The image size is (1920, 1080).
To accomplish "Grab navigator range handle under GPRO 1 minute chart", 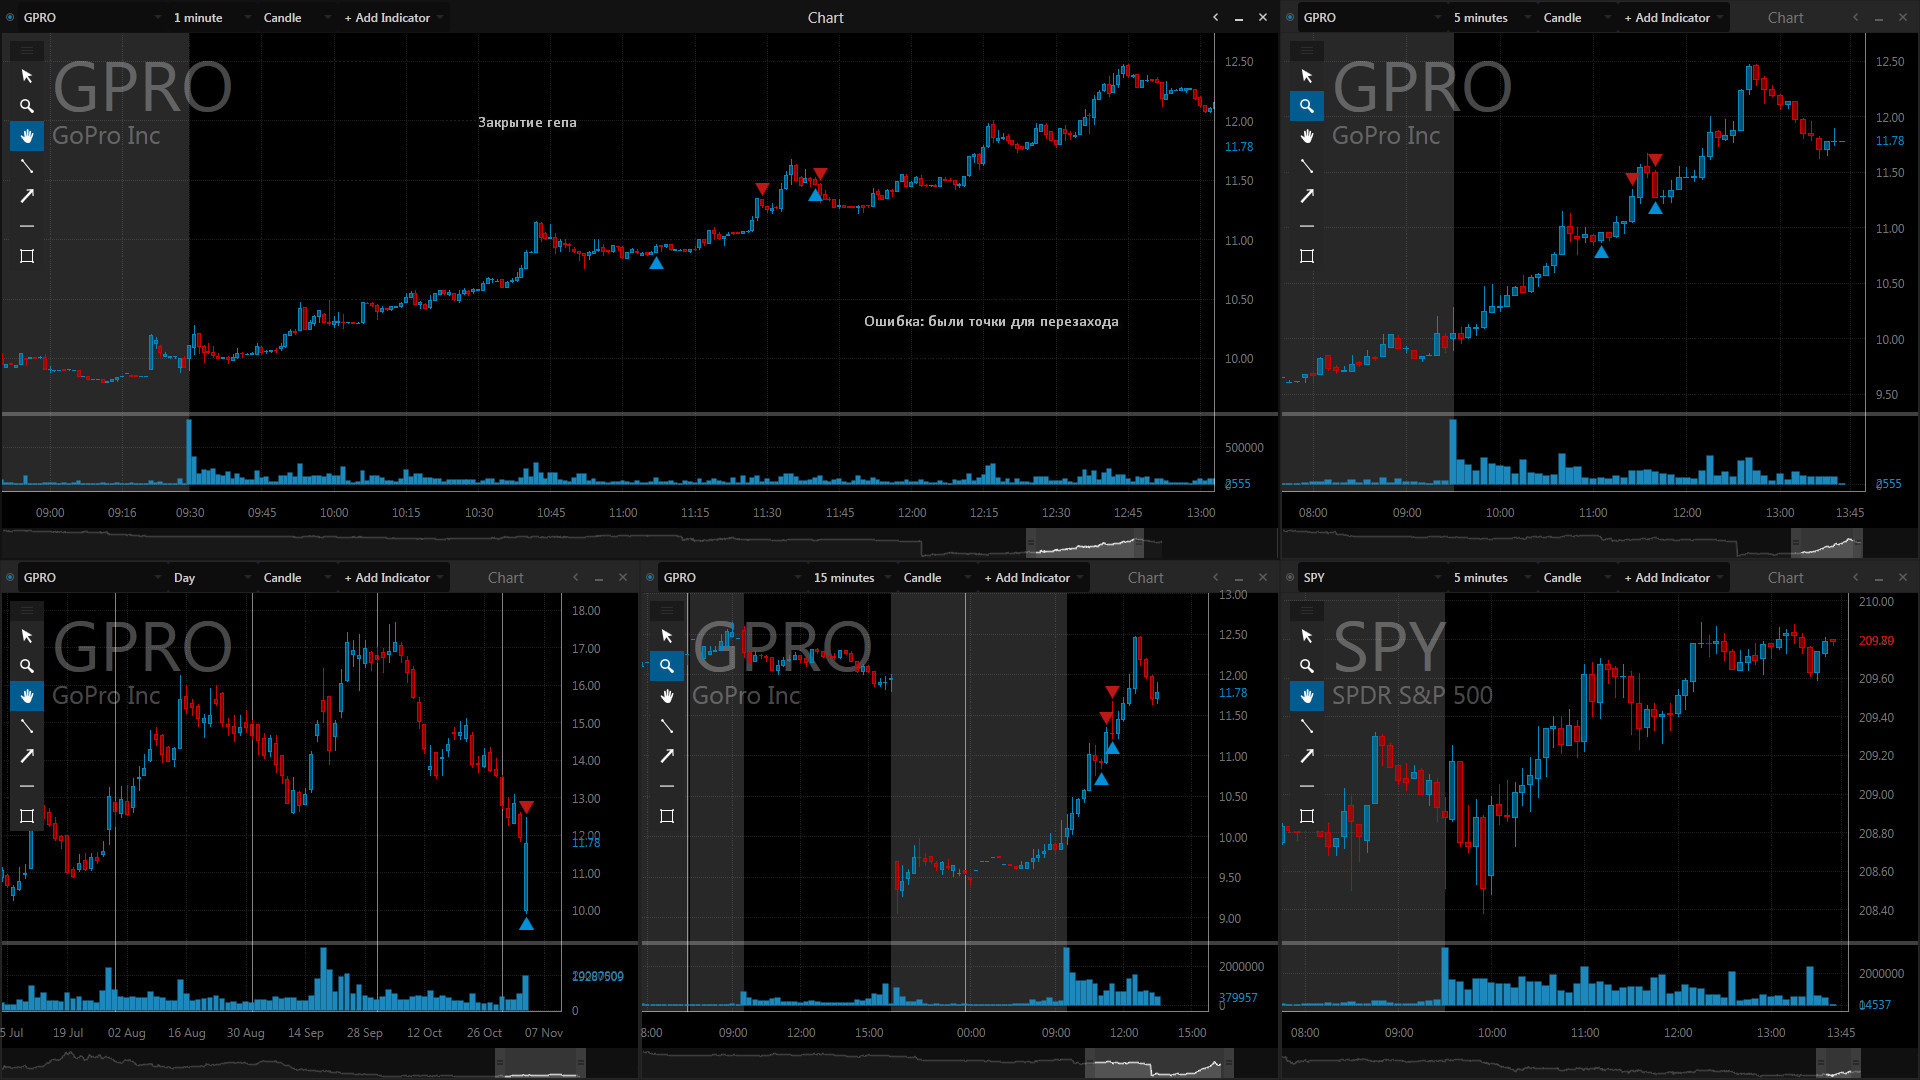I will click(1085, 545).
